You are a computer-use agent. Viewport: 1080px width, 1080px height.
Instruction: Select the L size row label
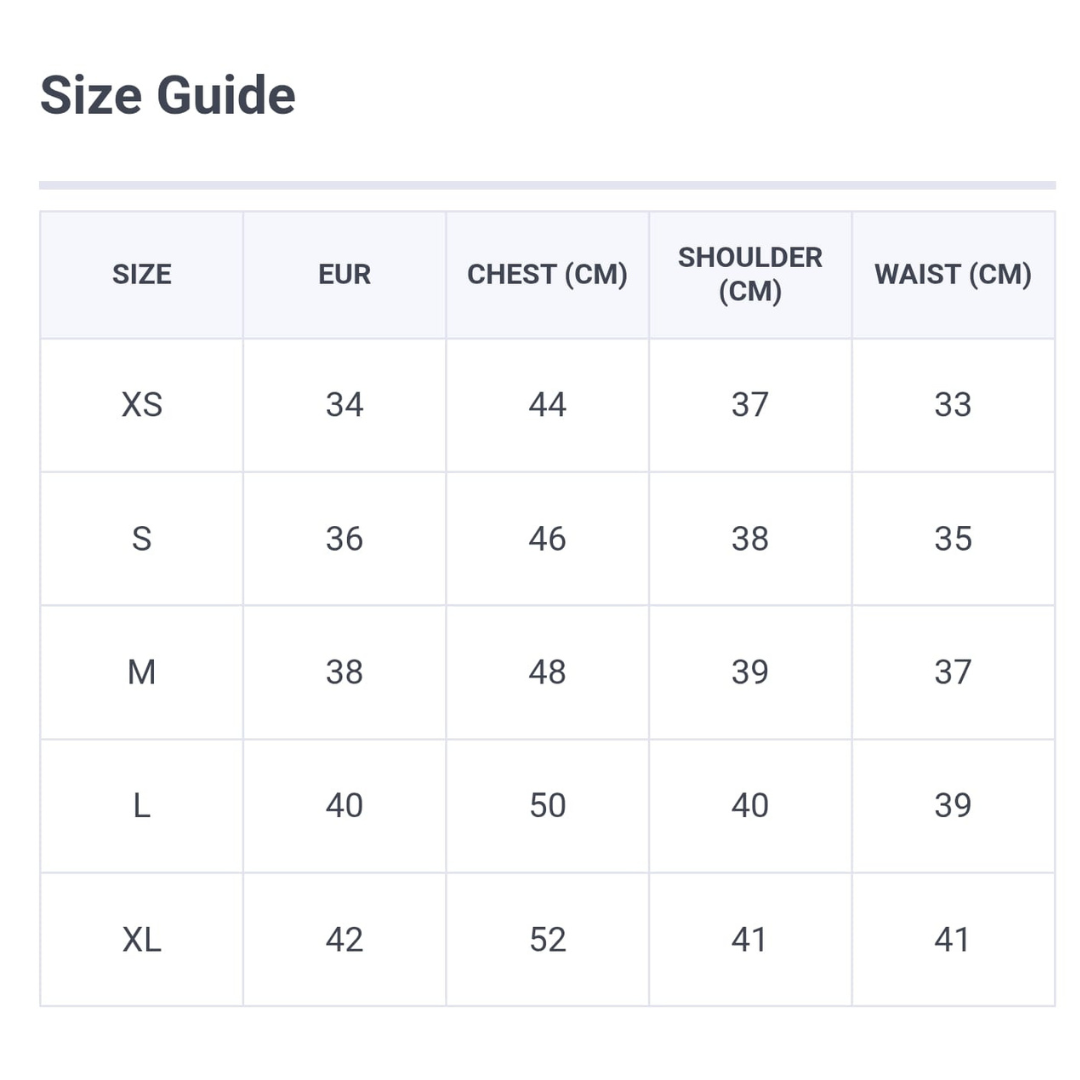(141, 806)
